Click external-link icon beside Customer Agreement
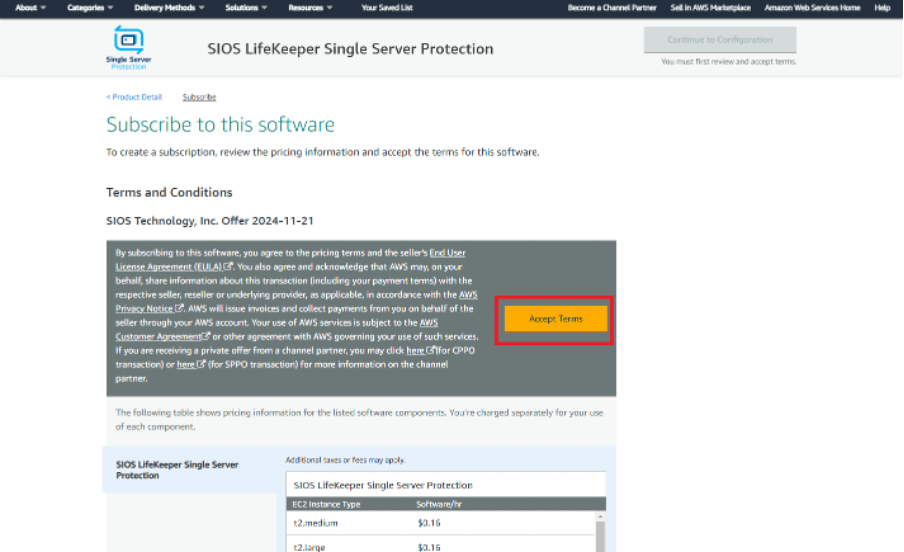The height and width of the screenshot is (552, 904). pos(205,336)
